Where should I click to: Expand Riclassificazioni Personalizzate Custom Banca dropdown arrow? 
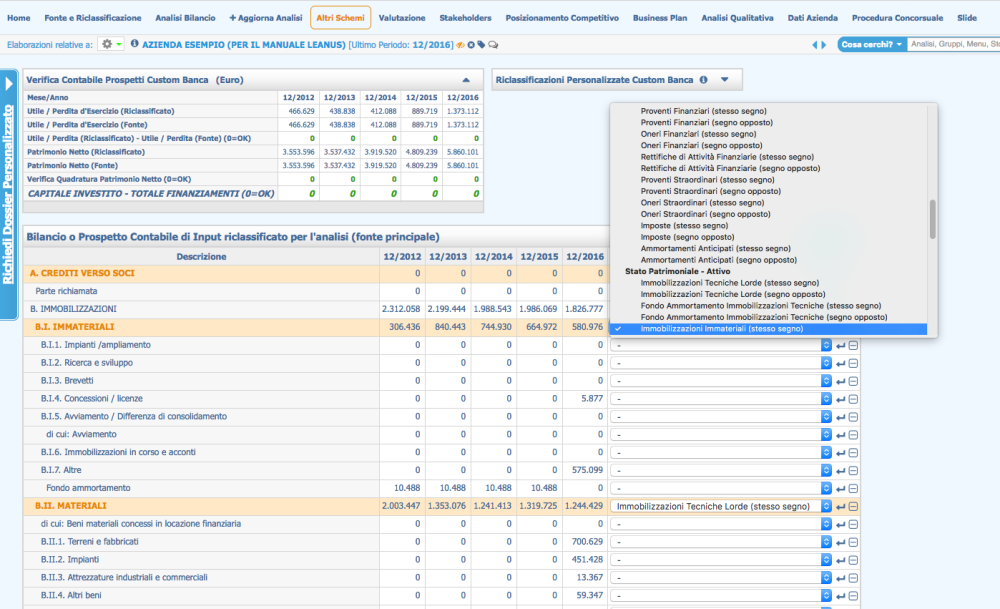(725, 80)
